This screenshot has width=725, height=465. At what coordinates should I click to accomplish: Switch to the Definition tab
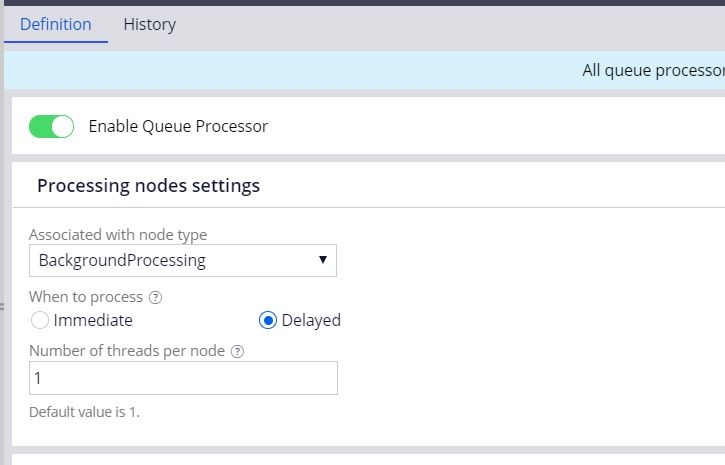tap(56, 24)
